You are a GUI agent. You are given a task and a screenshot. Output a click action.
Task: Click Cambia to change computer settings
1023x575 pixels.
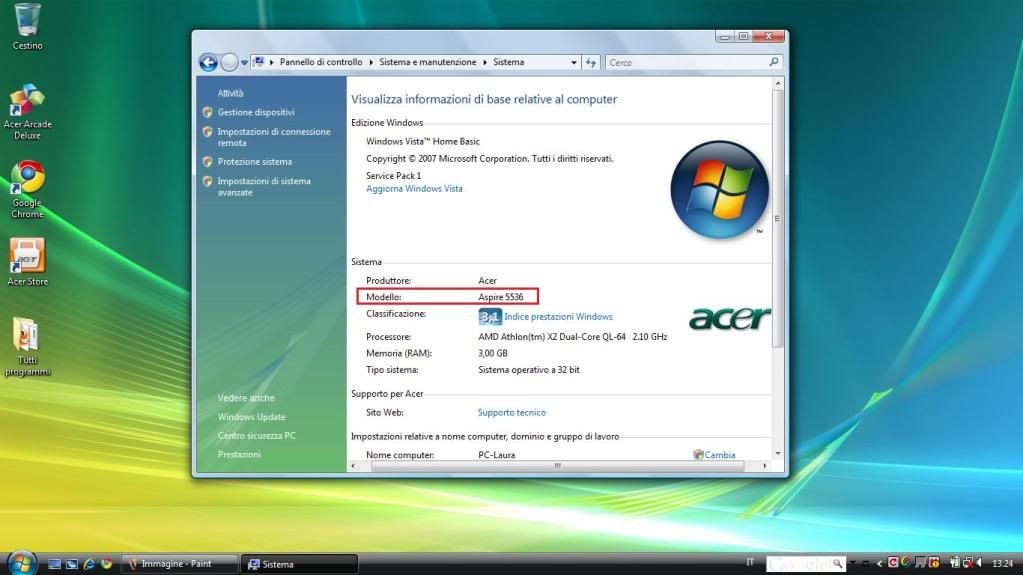pyautogui.click(x=720, y=455)
